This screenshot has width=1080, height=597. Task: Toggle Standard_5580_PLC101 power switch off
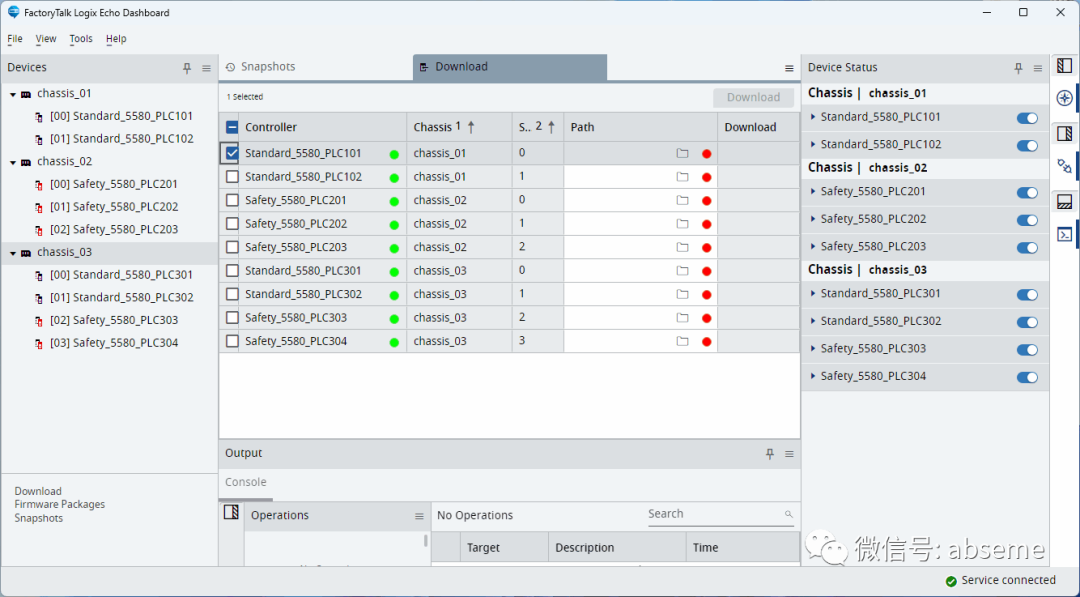(x=1027, y=118)
